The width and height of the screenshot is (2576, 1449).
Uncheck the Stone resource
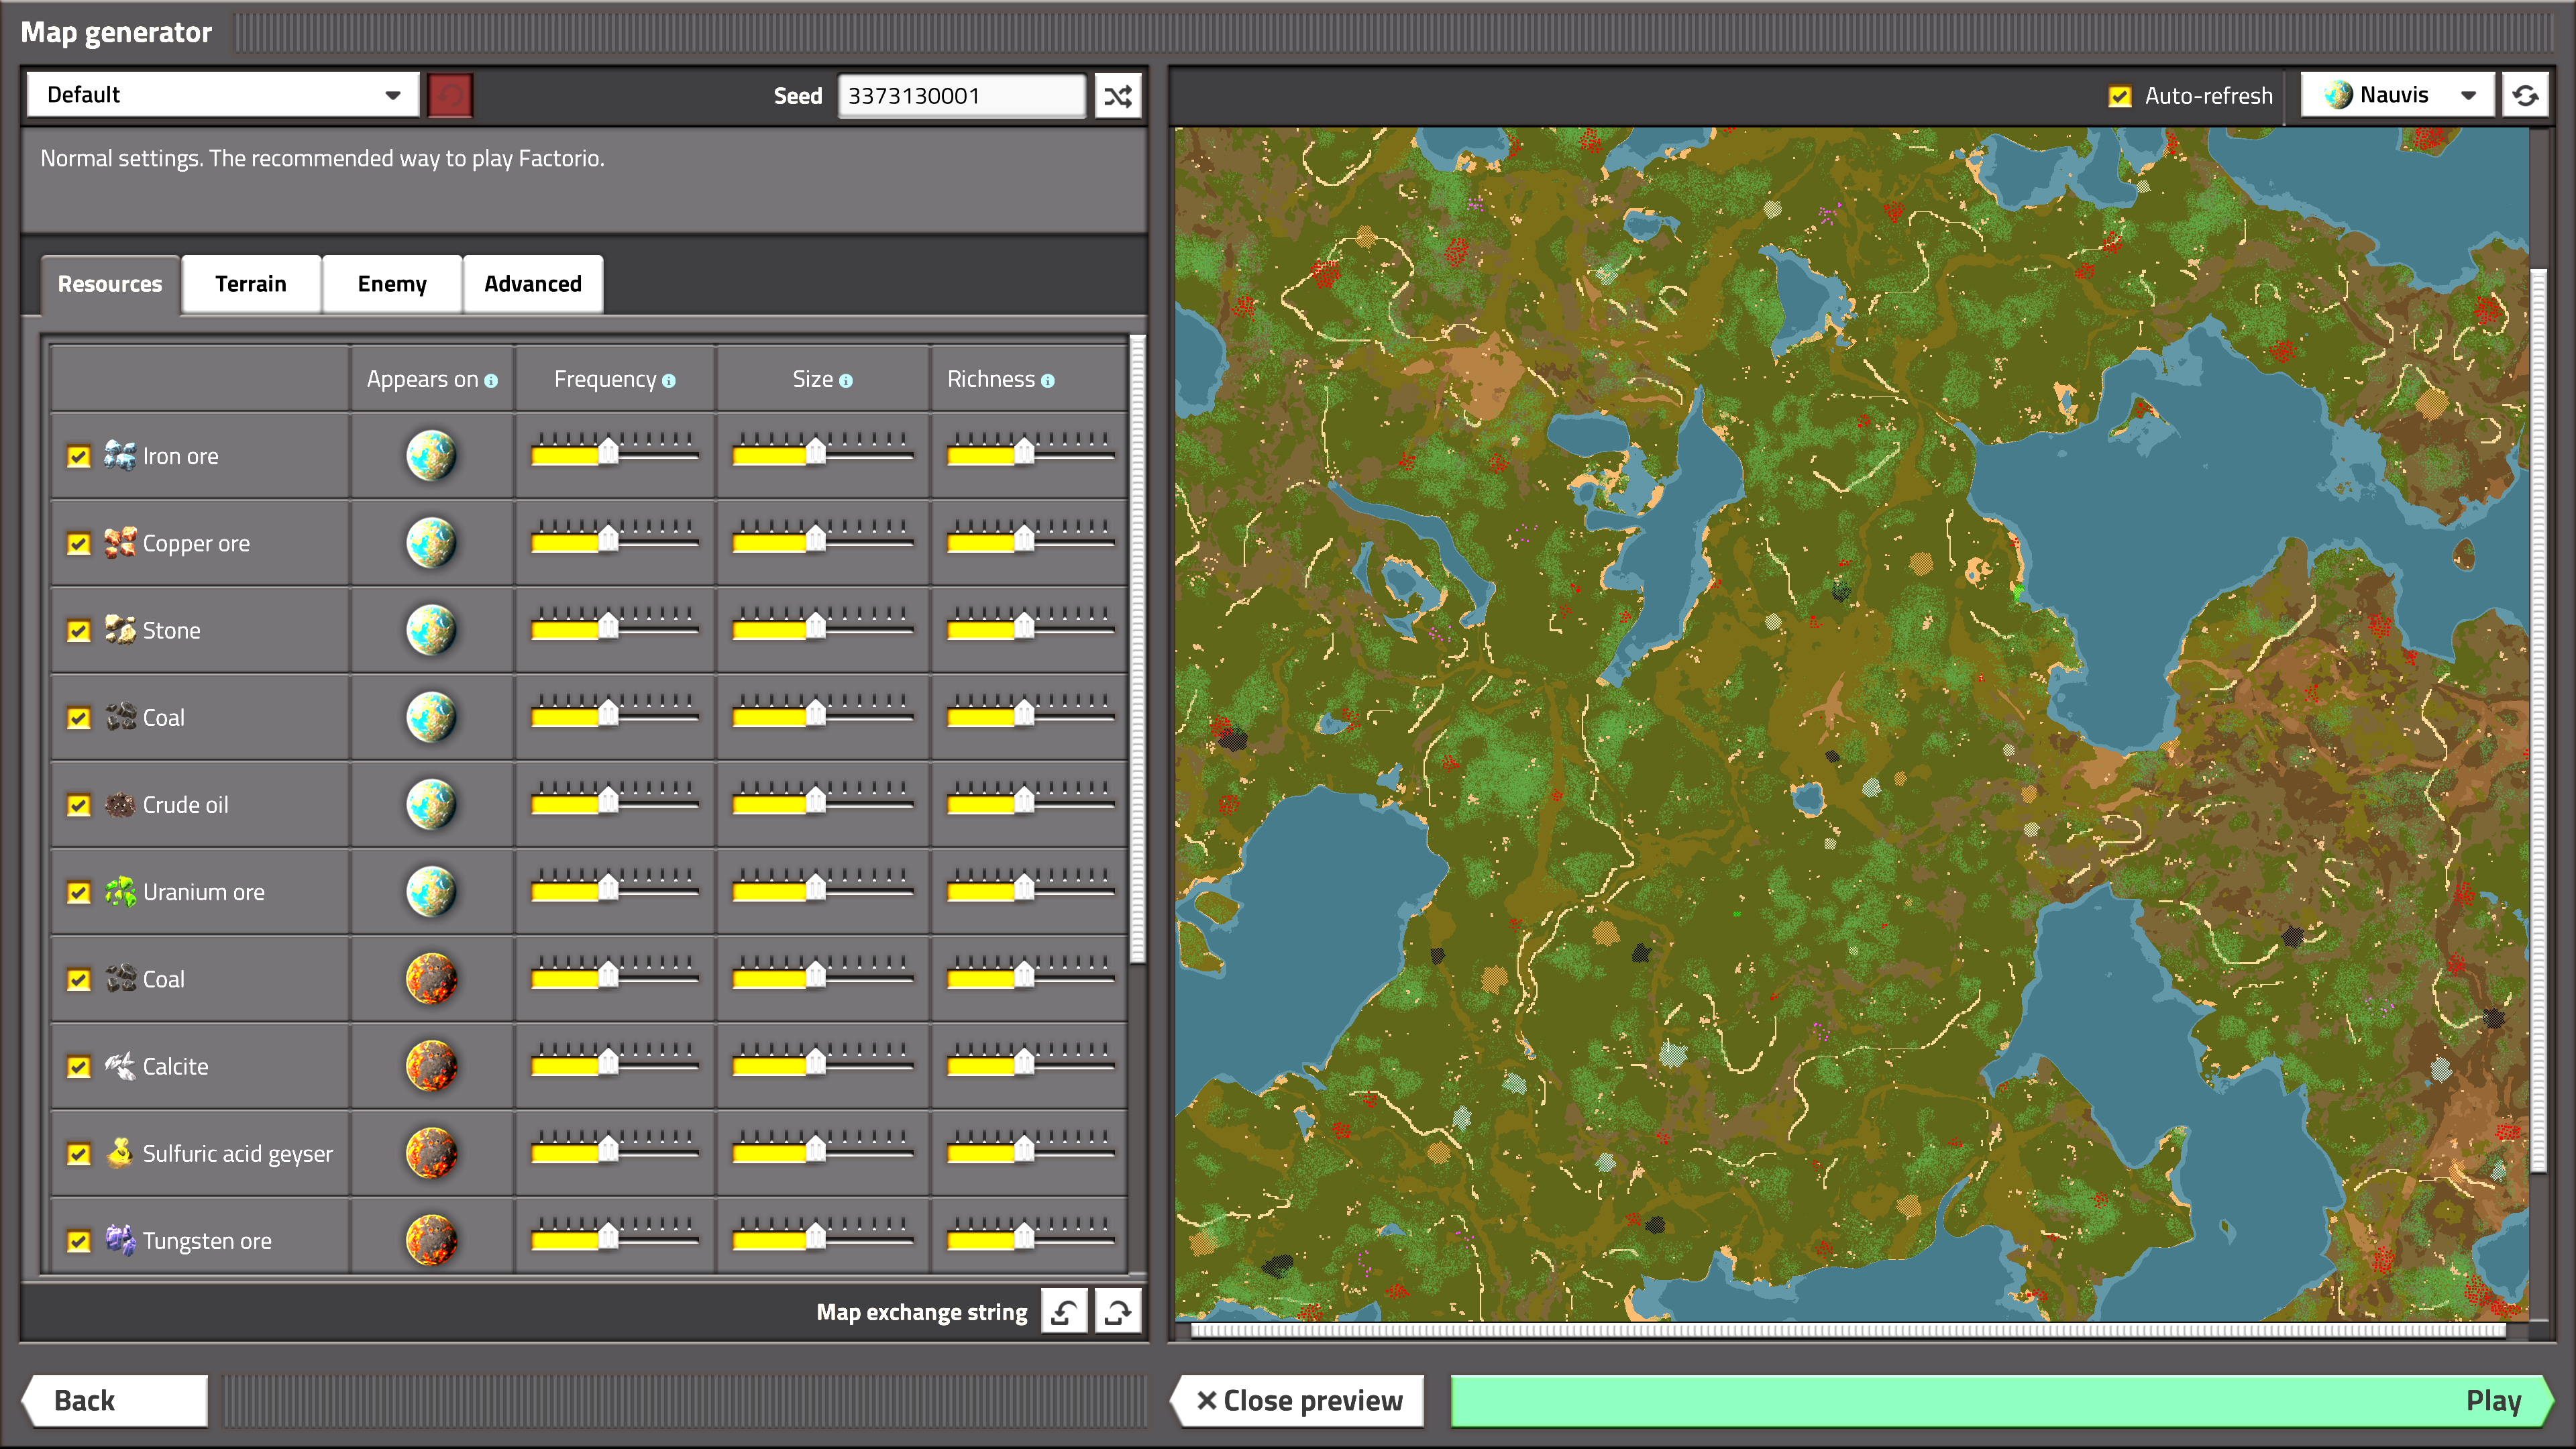pyautogui.click(x=78, y=631)
